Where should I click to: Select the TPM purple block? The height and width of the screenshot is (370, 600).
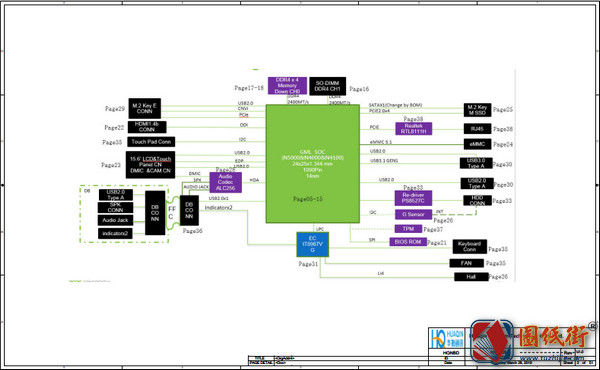(408, 229)
